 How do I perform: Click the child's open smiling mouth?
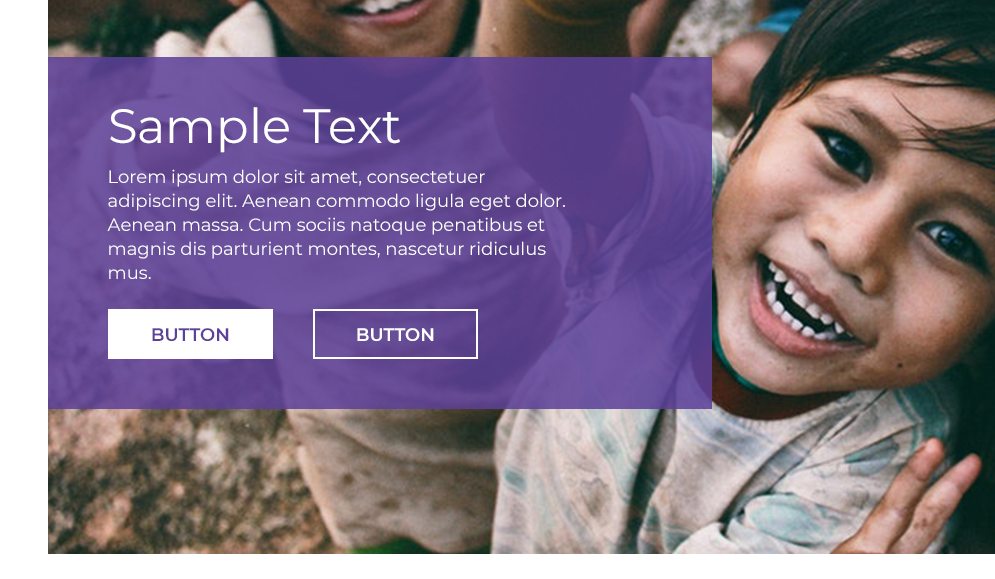pyautogui.click(x=803, y=305)
